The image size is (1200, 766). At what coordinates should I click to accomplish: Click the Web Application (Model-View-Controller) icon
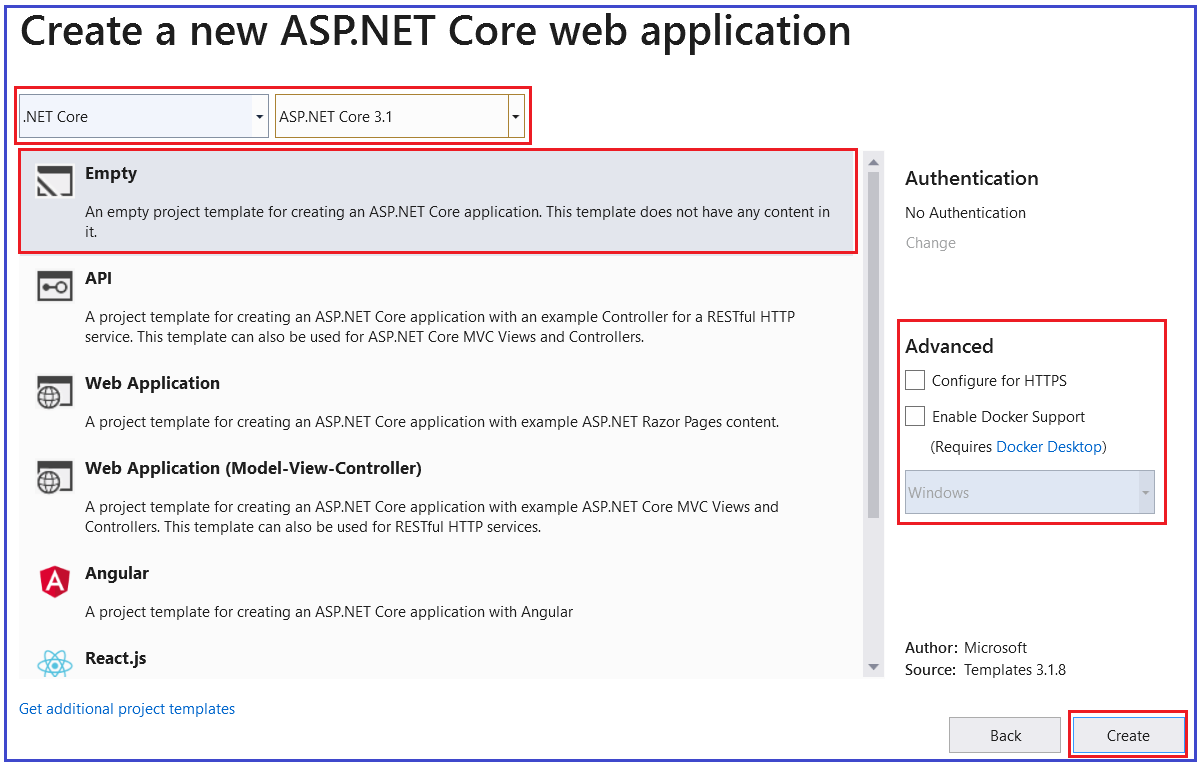pos(54,476)
